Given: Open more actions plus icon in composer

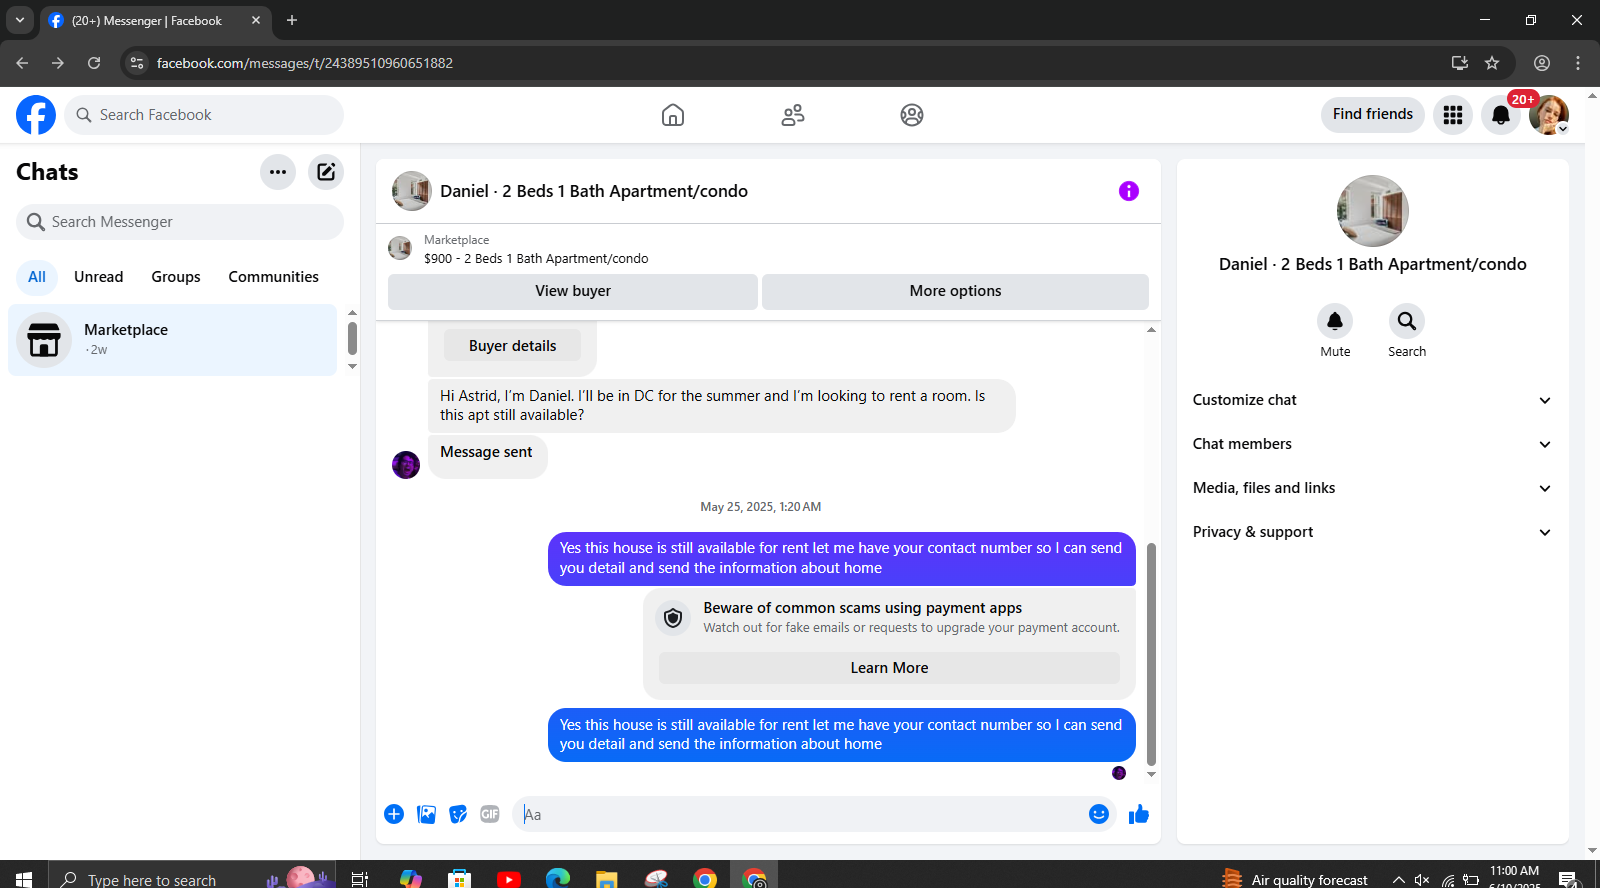Looking at the screenshot, I should point(394,814).
